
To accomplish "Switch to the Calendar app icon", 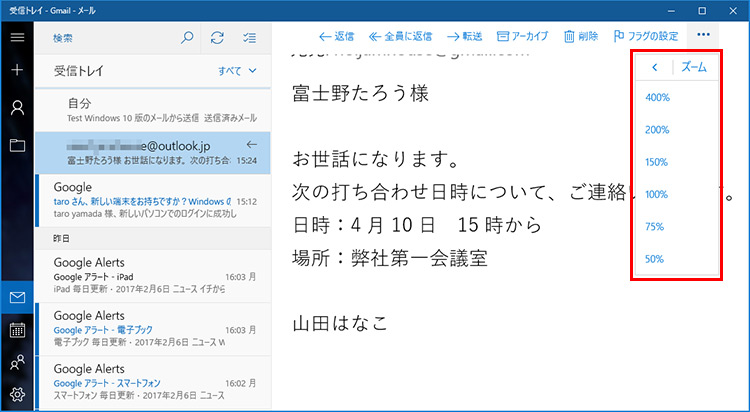I will coord(17,330).
